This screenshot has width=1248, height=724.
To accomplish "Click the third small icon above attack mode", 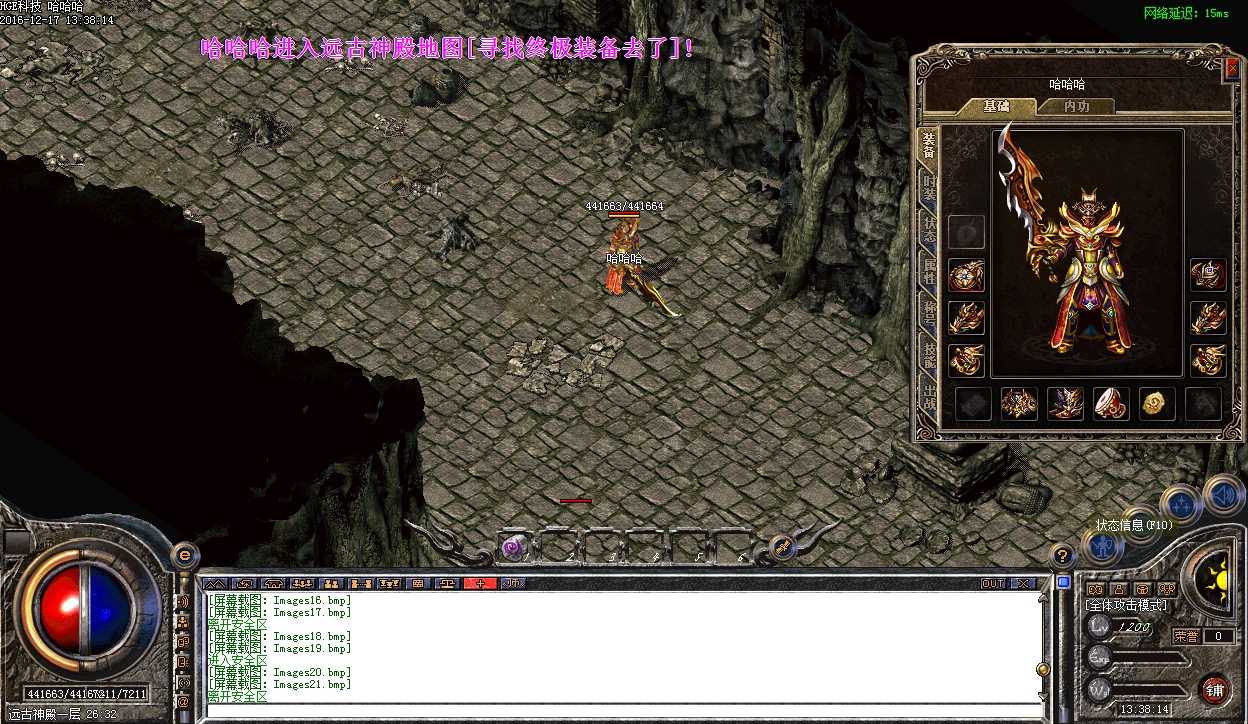I will tap(1140, 589).
